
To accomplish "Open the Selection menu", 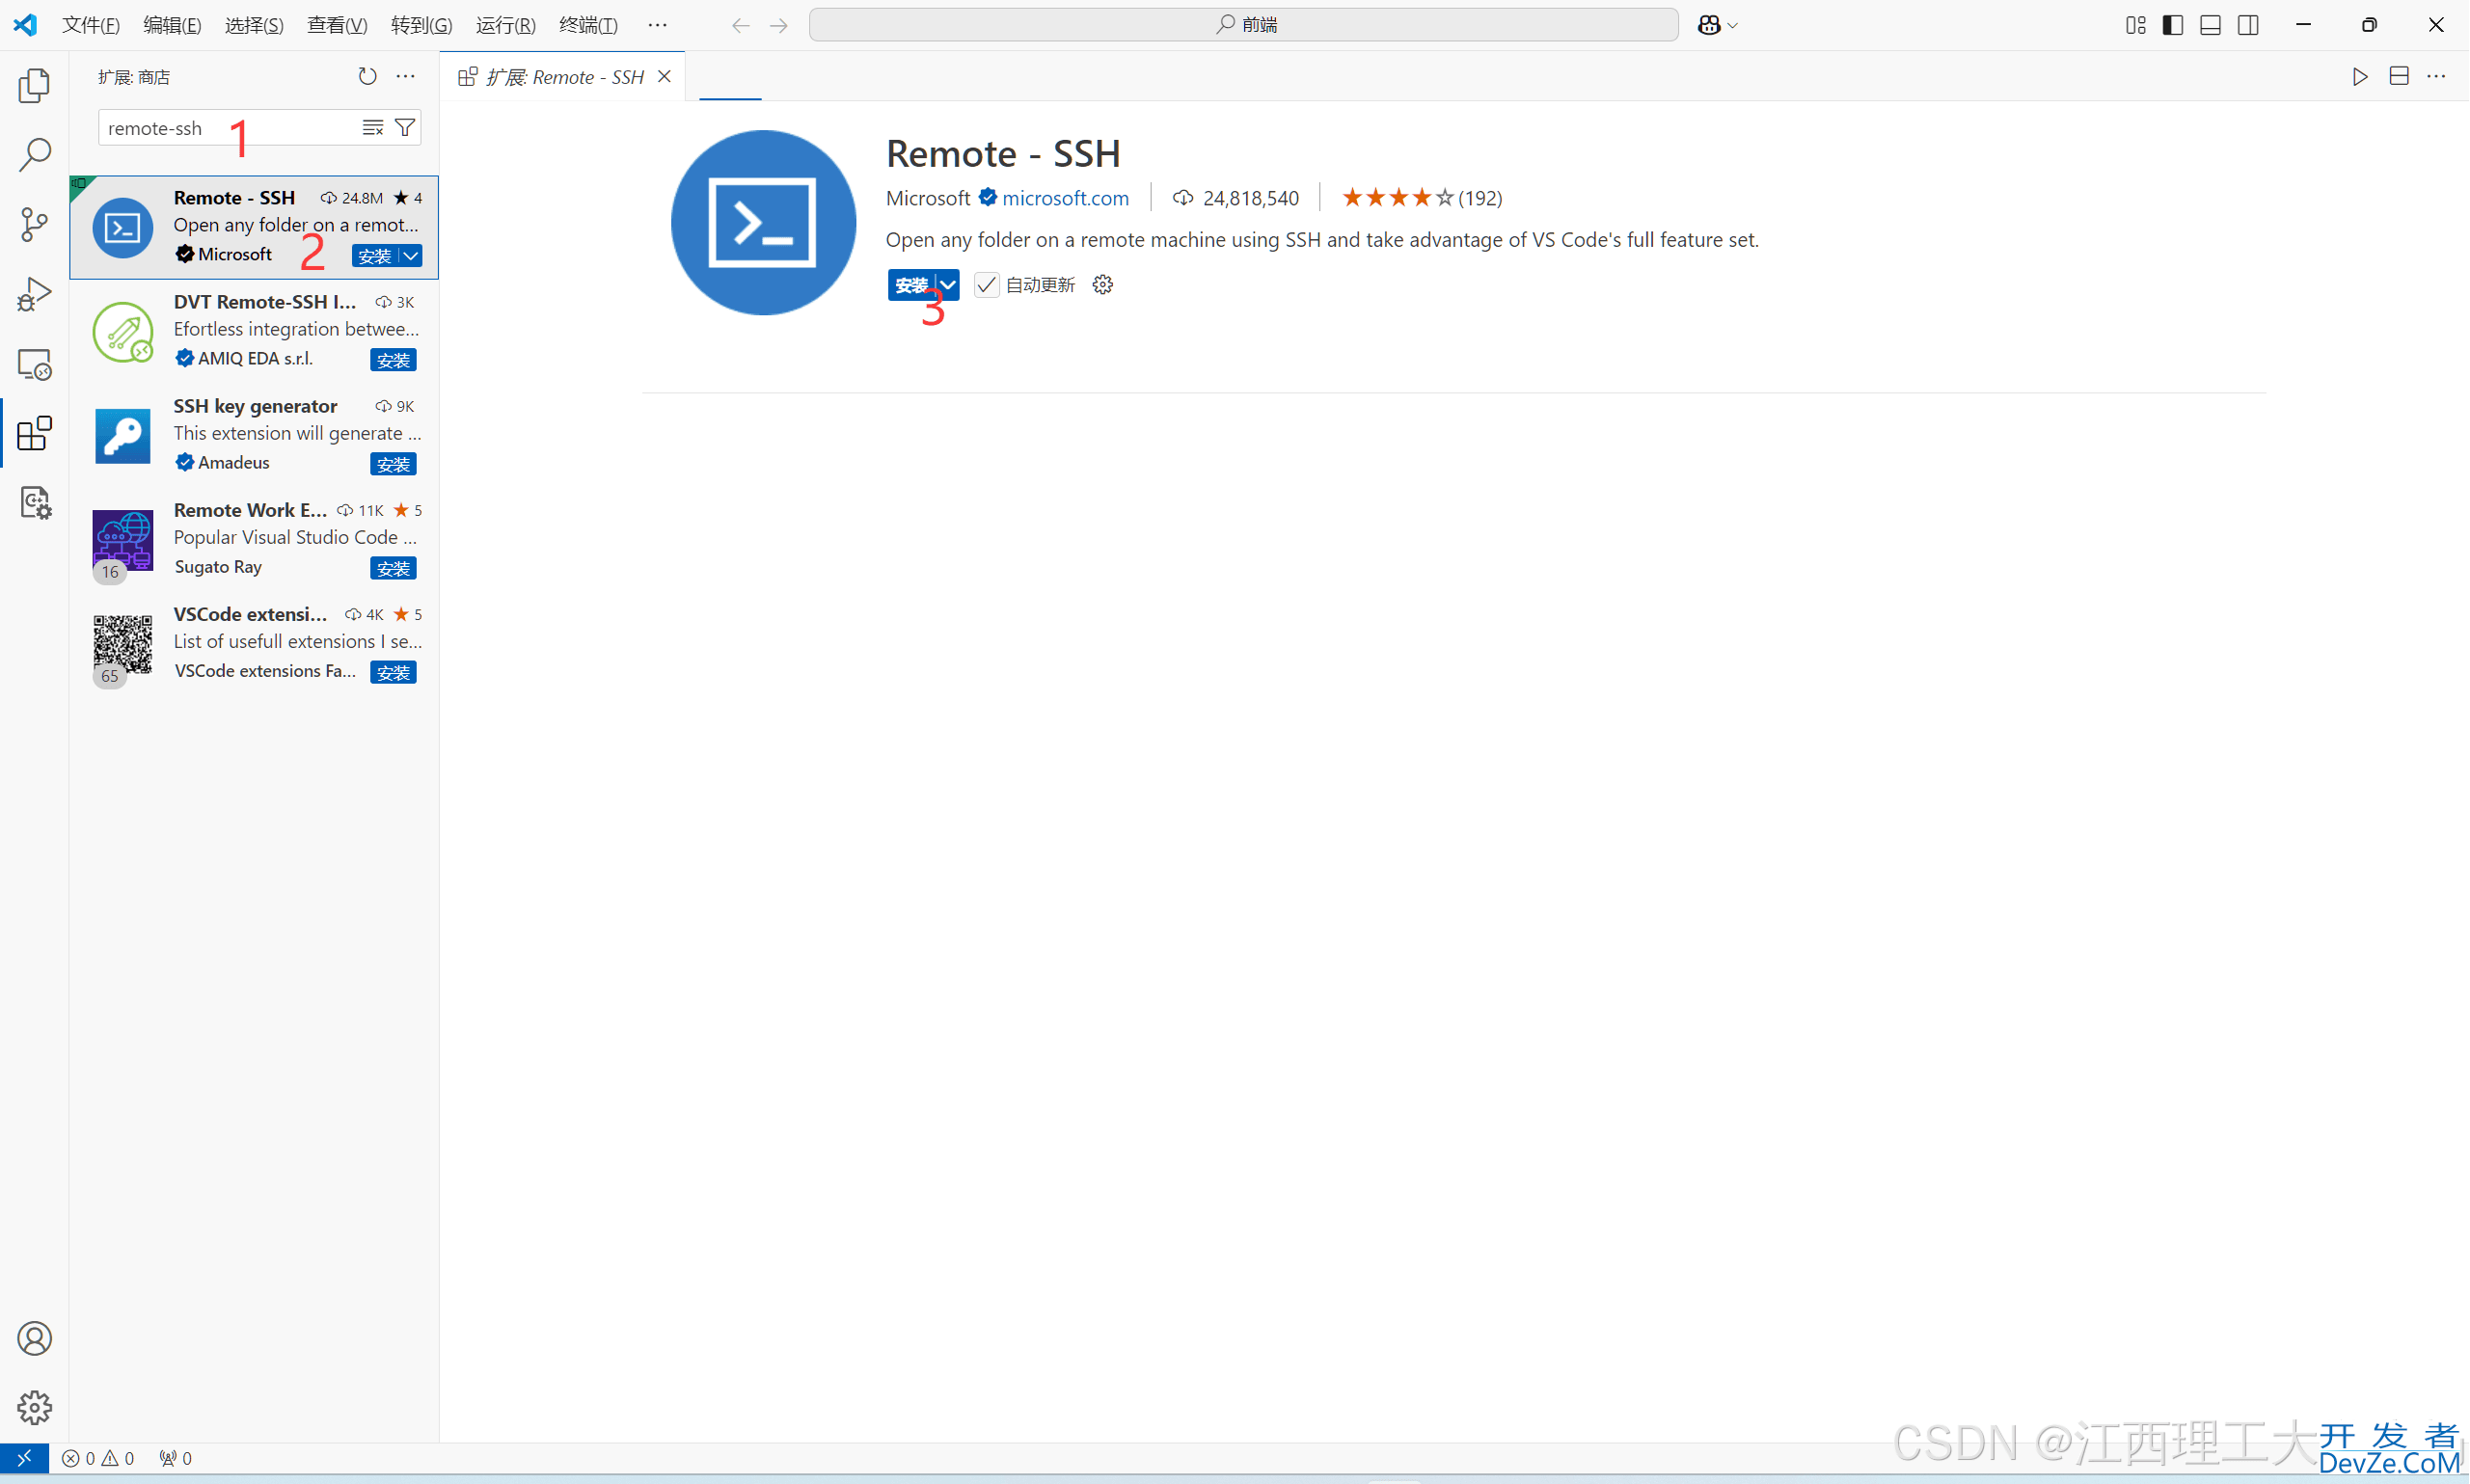I will click(254, 25).
